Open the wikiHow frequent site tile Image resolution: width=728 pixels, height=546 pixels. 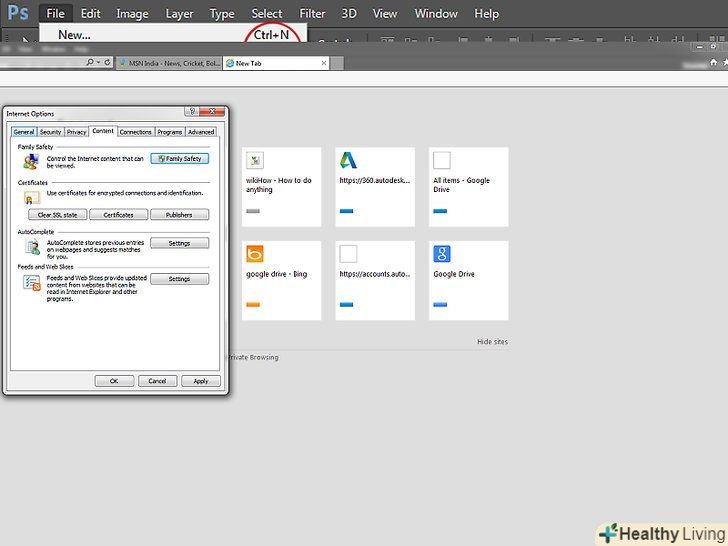tap(281, 187)
